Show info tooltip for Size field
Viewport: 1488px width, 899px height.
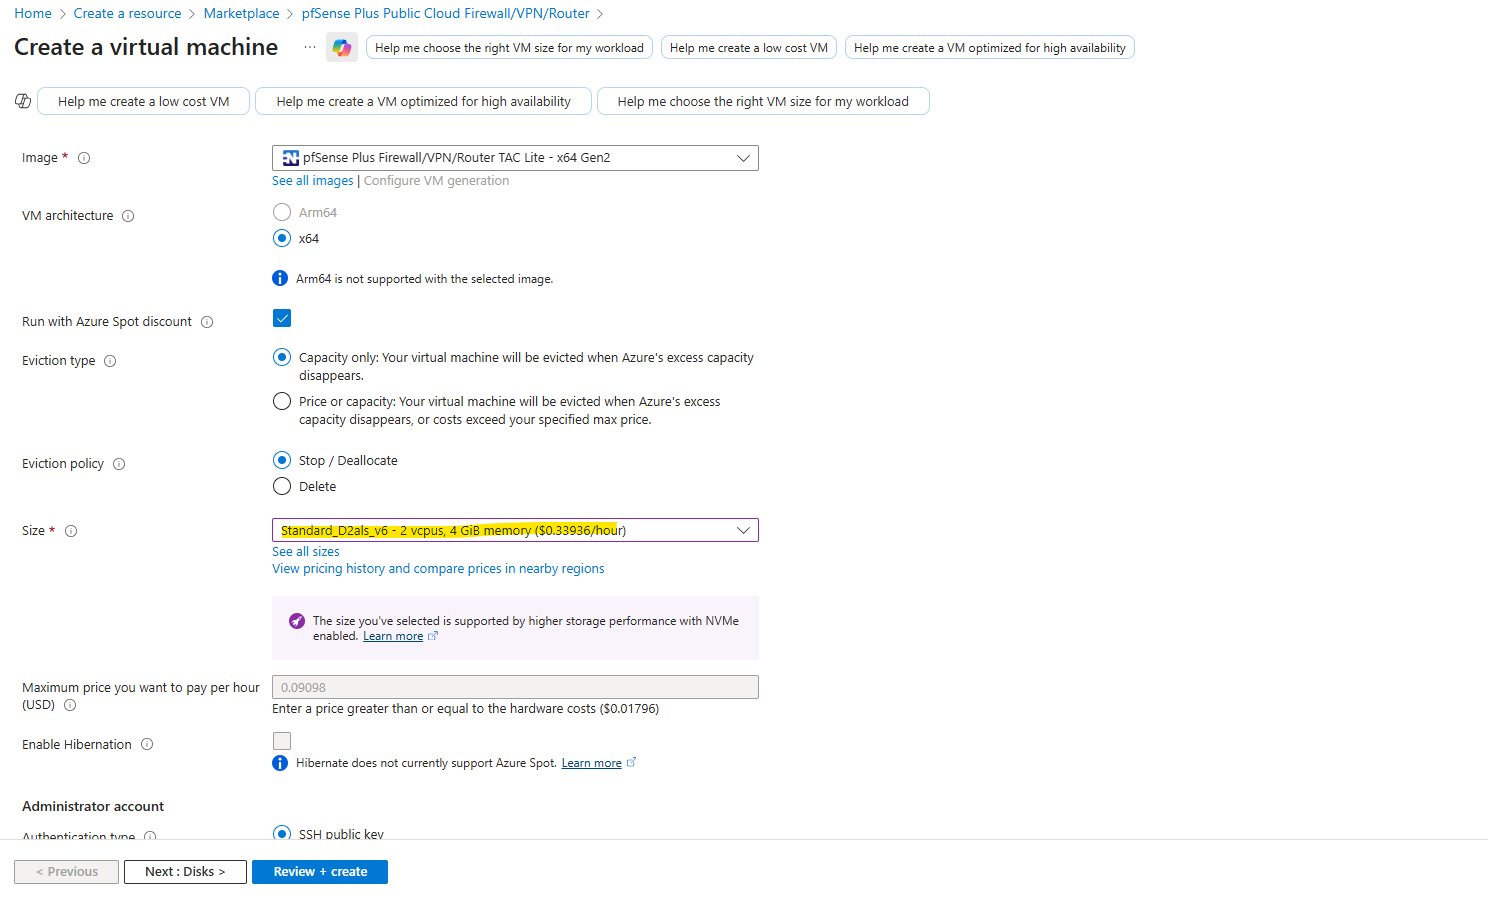click(71, 531)
